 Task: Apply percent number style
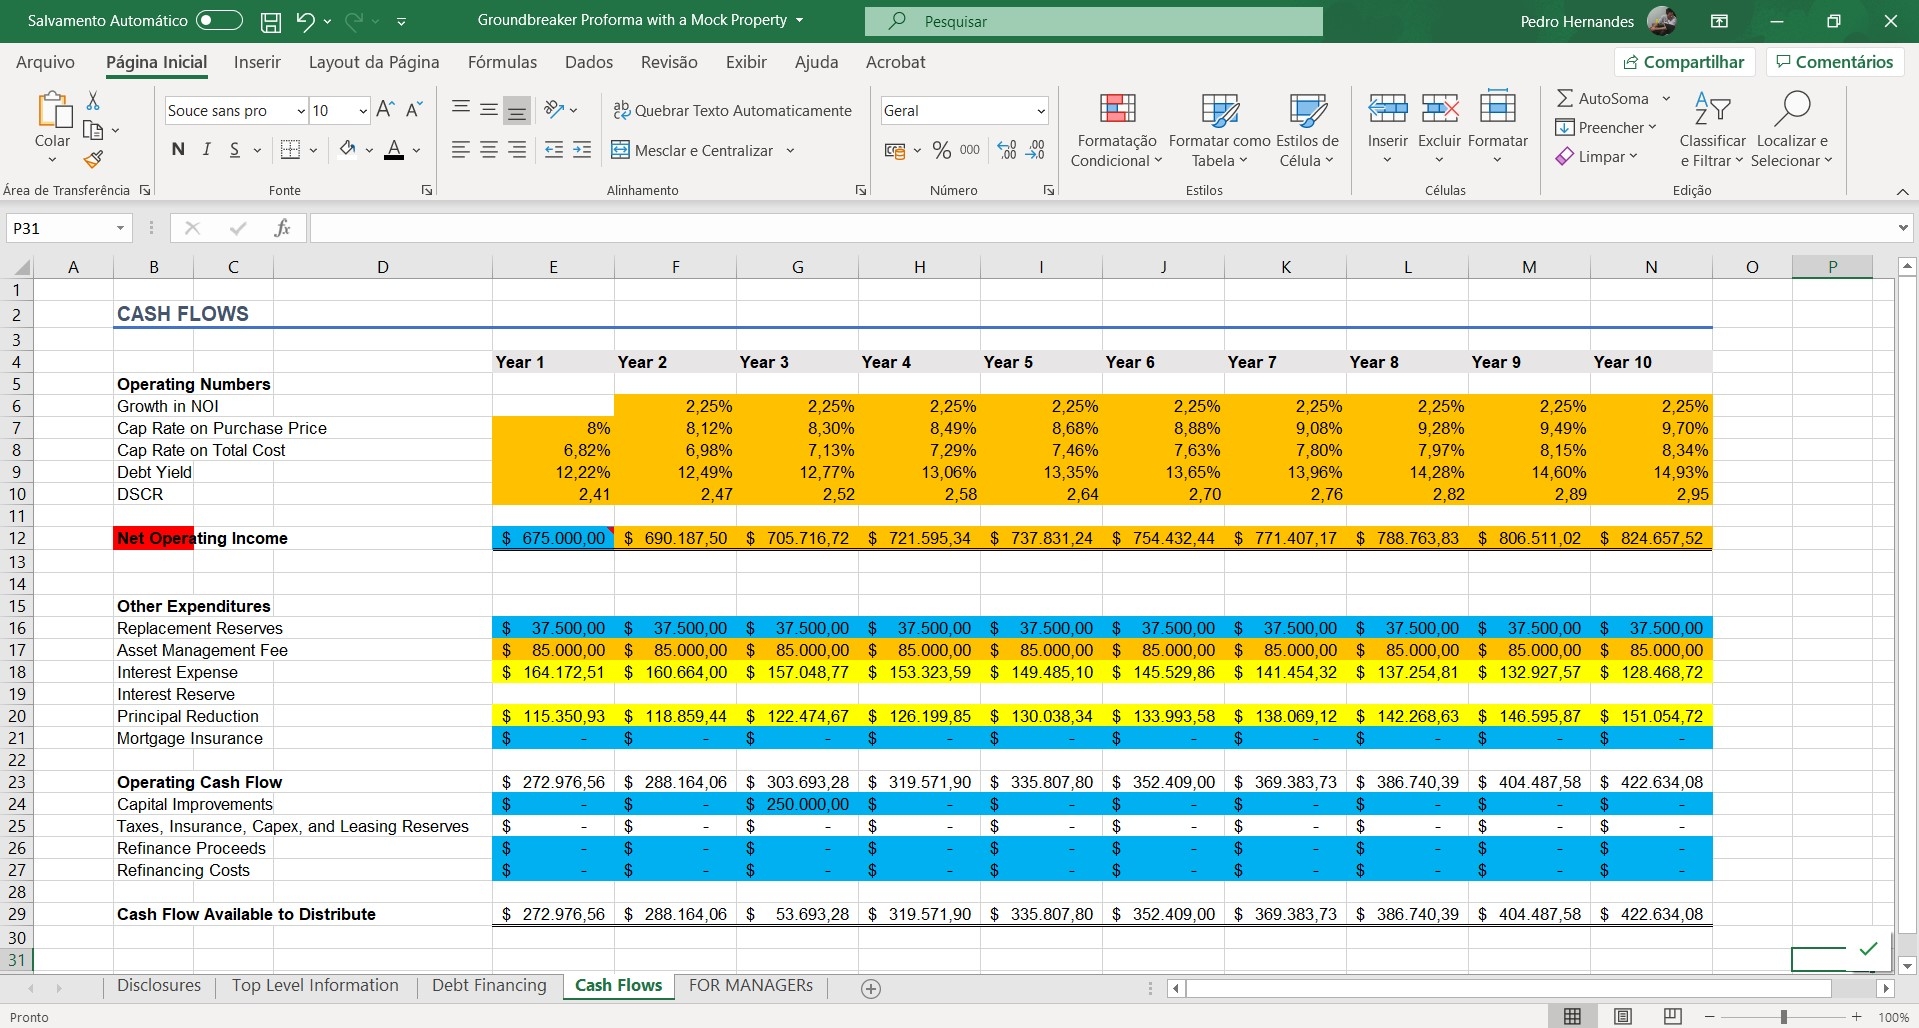point(940,149)
